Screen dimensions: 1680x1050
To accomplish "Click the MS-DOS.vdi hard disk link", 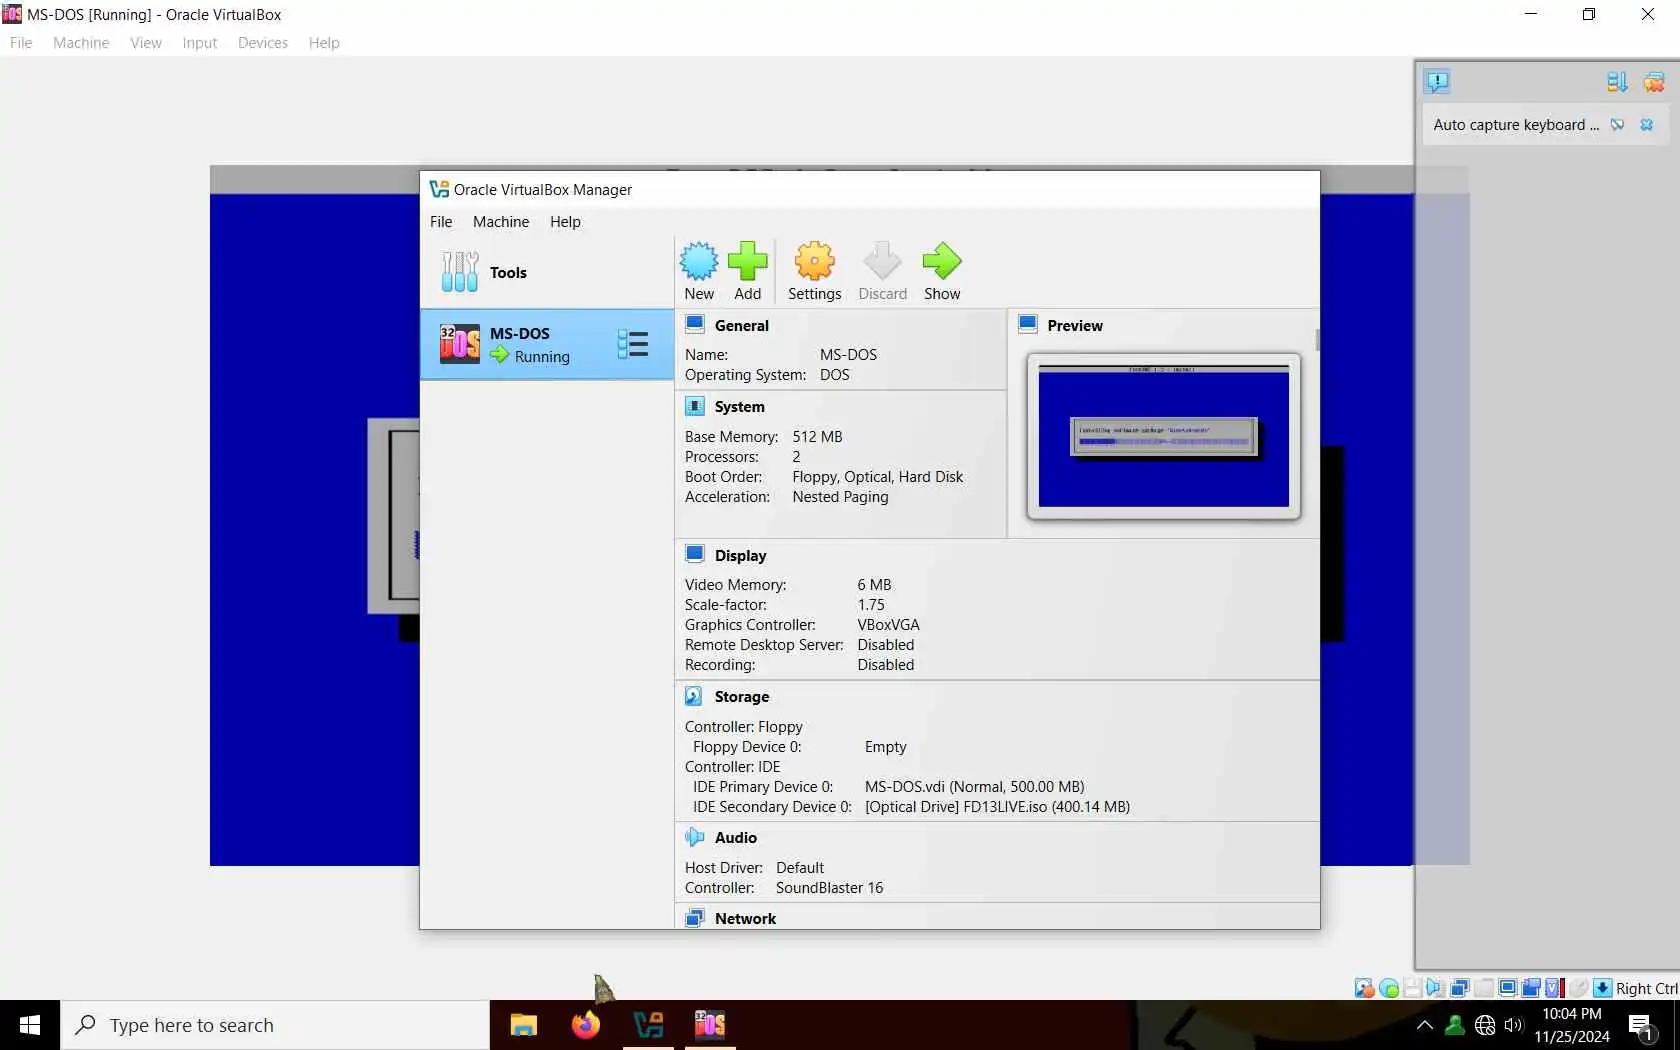I will (974, 787).
